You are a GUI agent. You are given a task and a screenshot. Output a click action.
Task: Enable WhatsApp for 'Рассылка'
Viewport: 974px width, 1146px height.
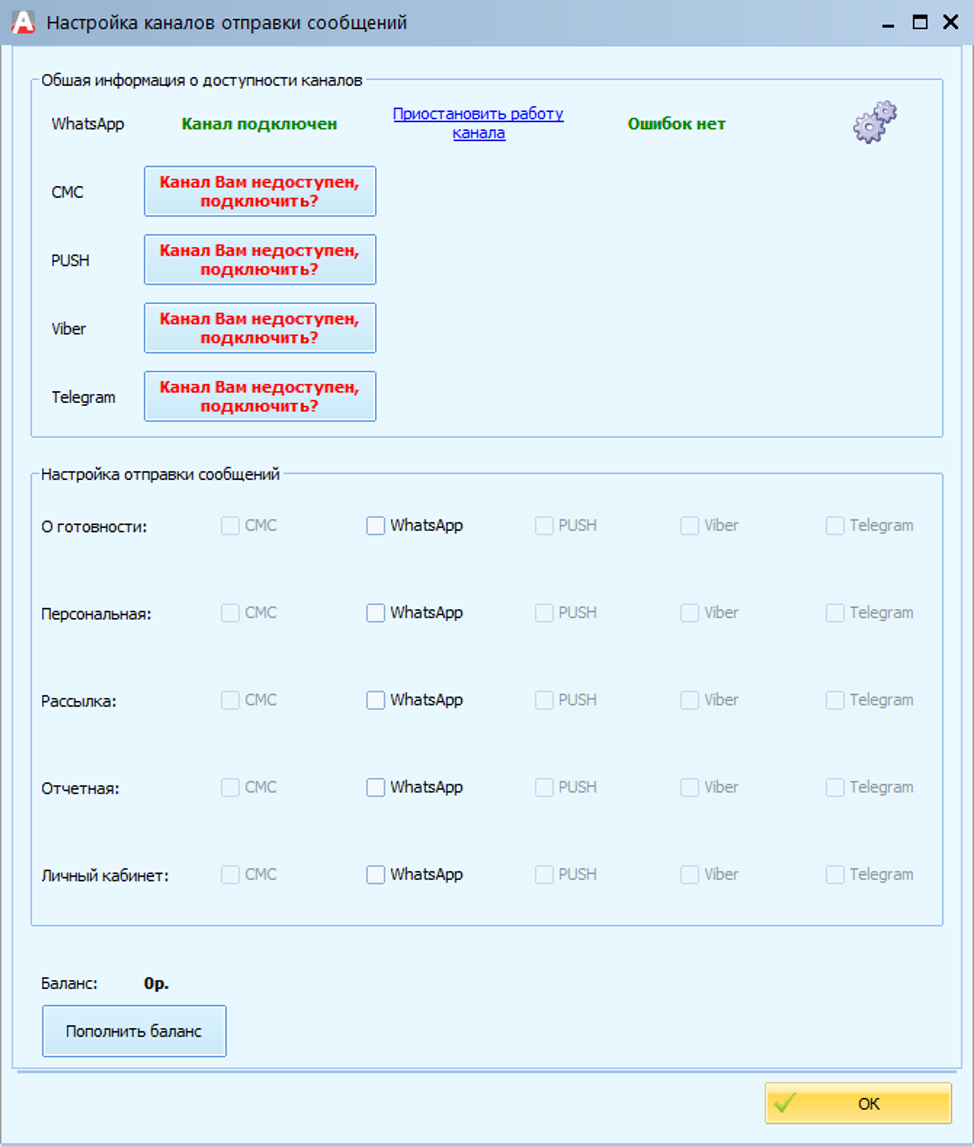tap(376, 700)
